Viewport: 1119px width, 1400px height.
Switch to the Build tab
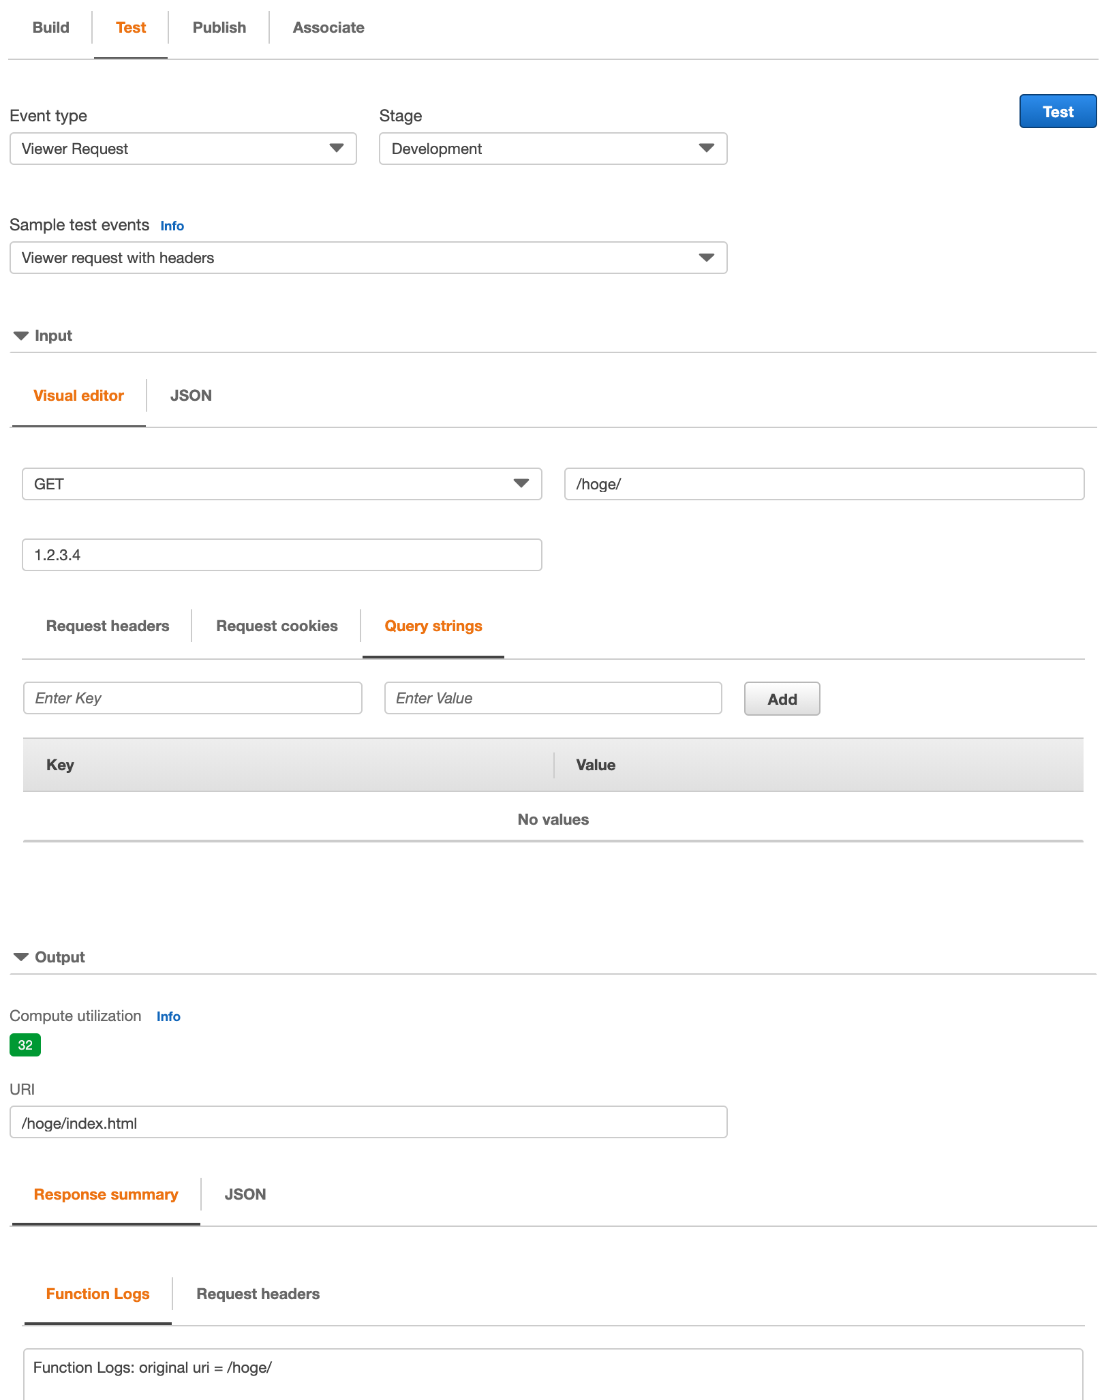click(51, 28)
